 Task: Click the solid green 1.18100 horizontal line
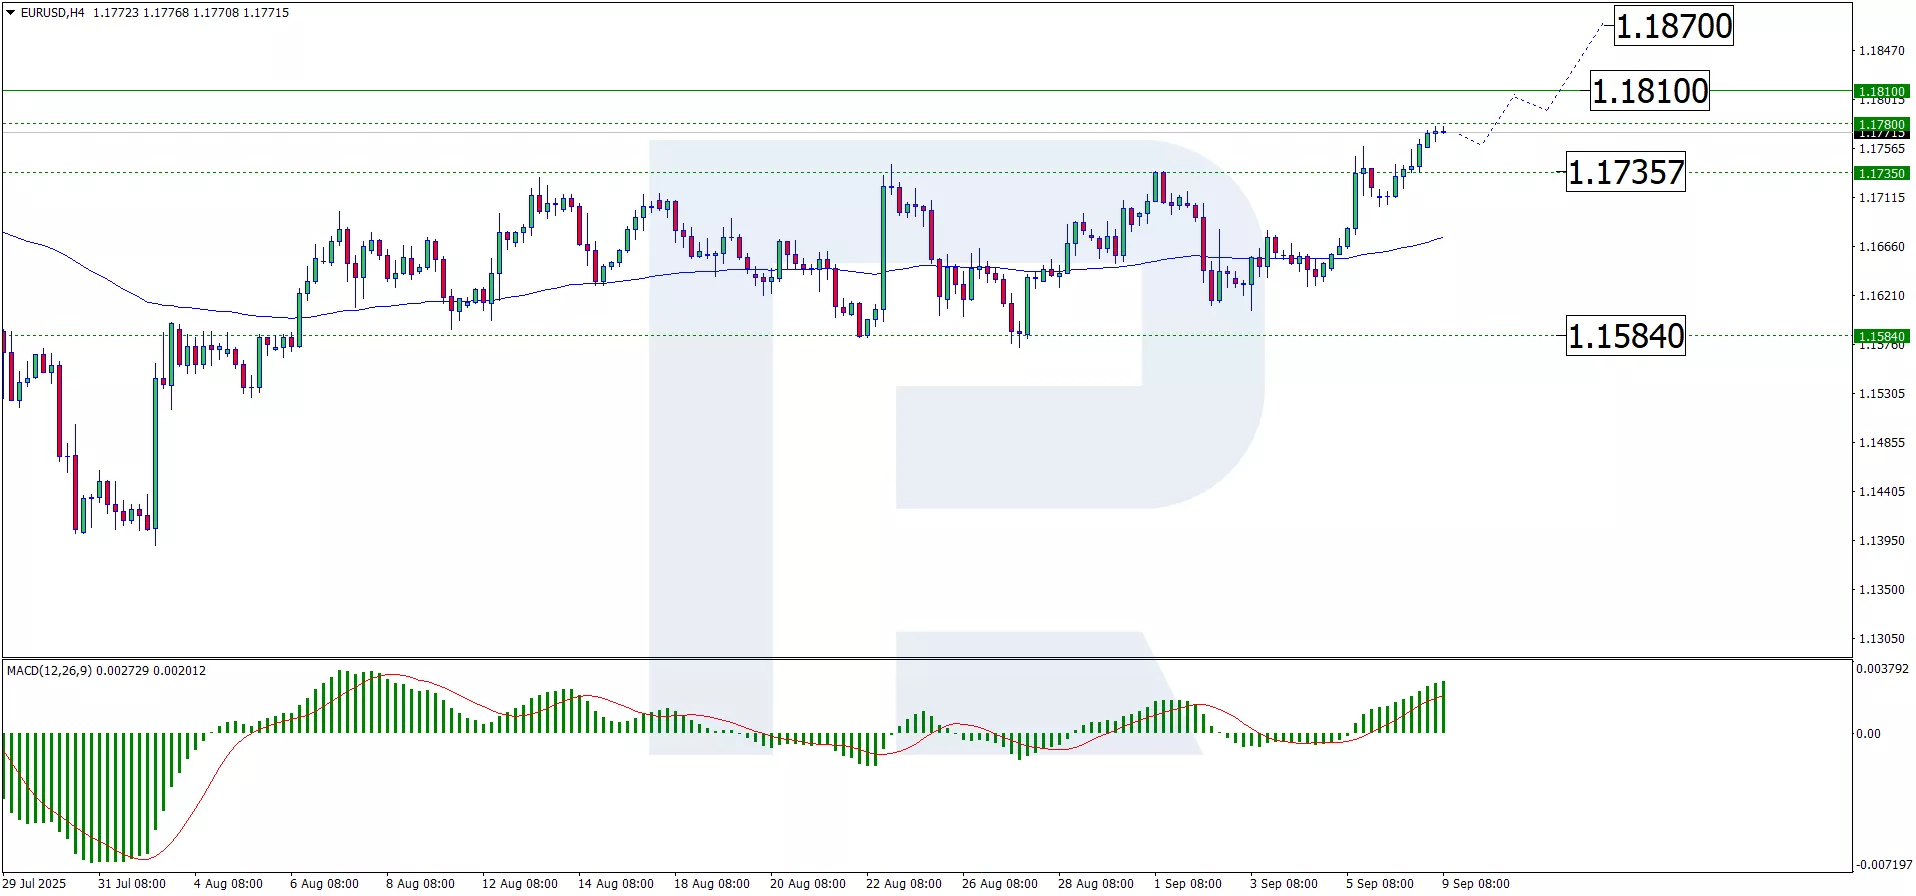click(800, 91)
